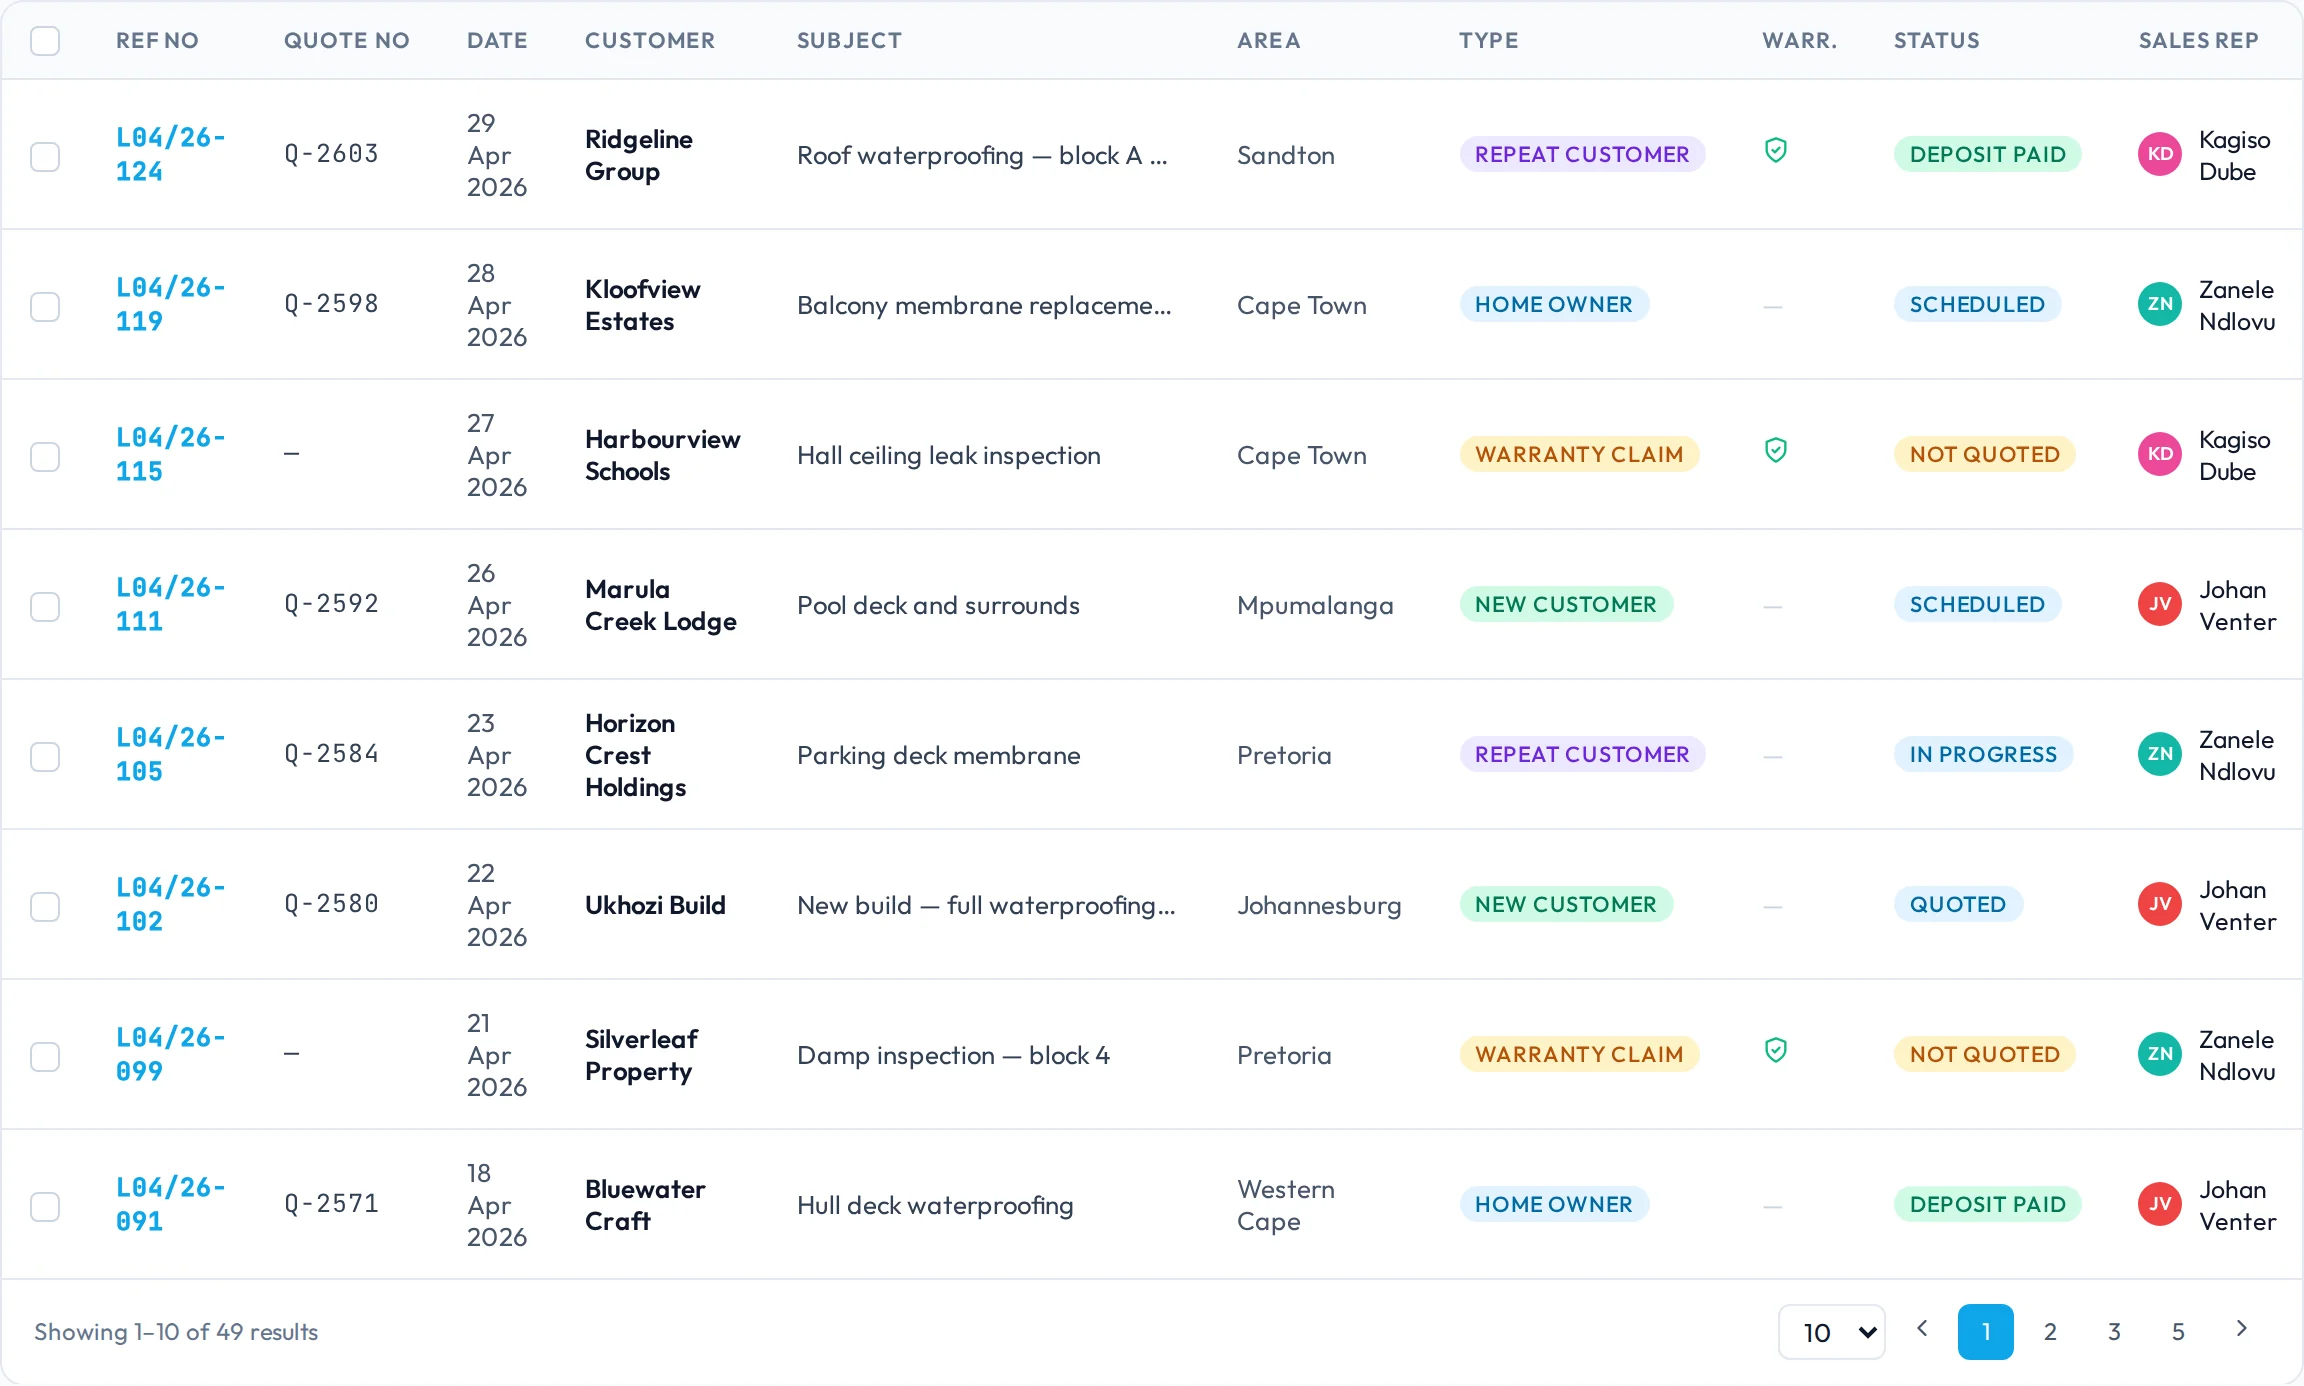Tick checkbox for L04/26-105 row

45,757
